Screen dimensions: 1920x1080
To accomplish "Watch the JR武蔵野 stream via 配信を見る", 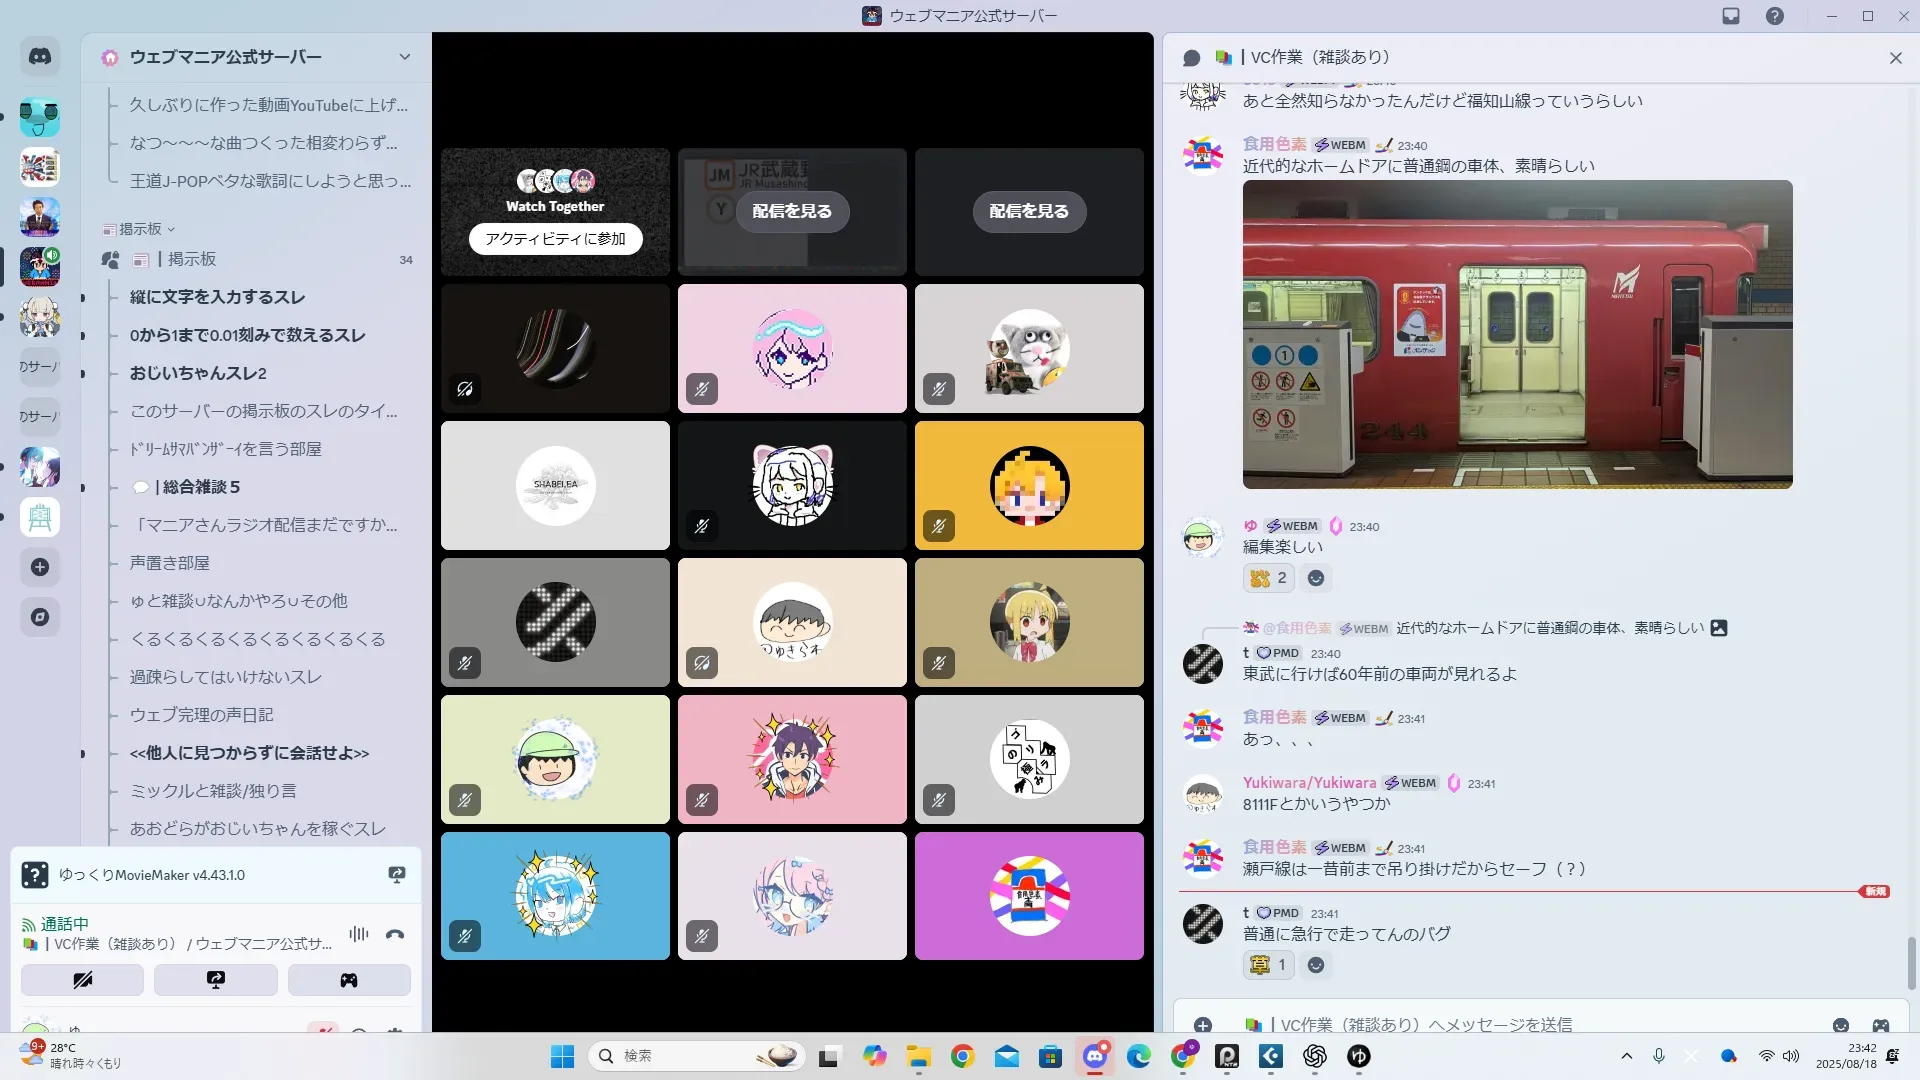I will tap(792, 211).
